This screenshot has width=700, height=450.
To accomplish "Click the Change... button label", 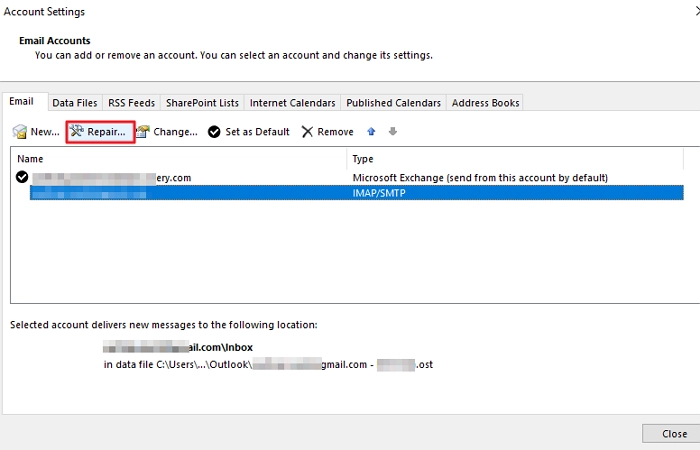I will [x=175, y=132].
